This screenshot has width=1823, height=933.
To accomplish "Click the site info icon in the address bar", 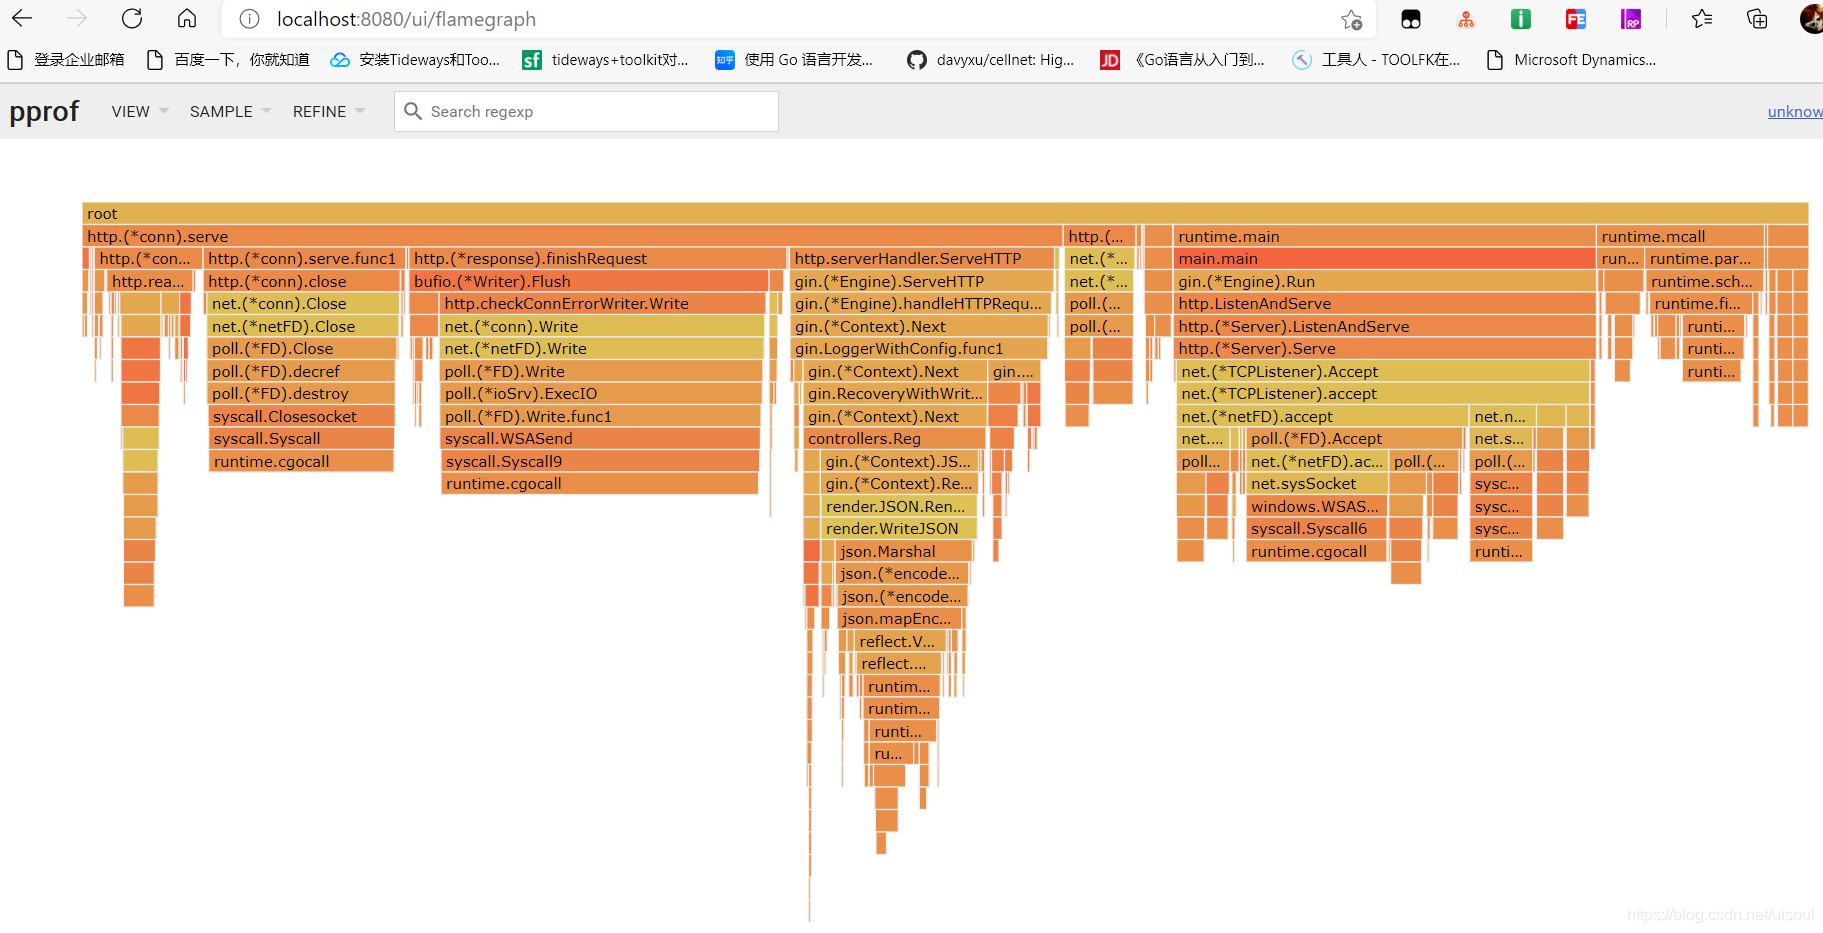I will click(x=250, y=19).
